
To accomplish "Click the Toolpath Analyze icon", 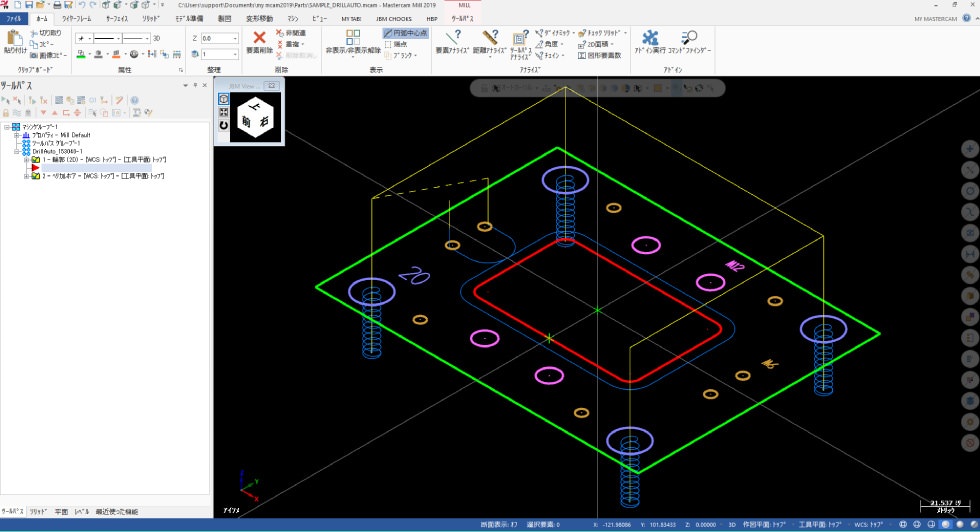I will click(x=520, y=40).
